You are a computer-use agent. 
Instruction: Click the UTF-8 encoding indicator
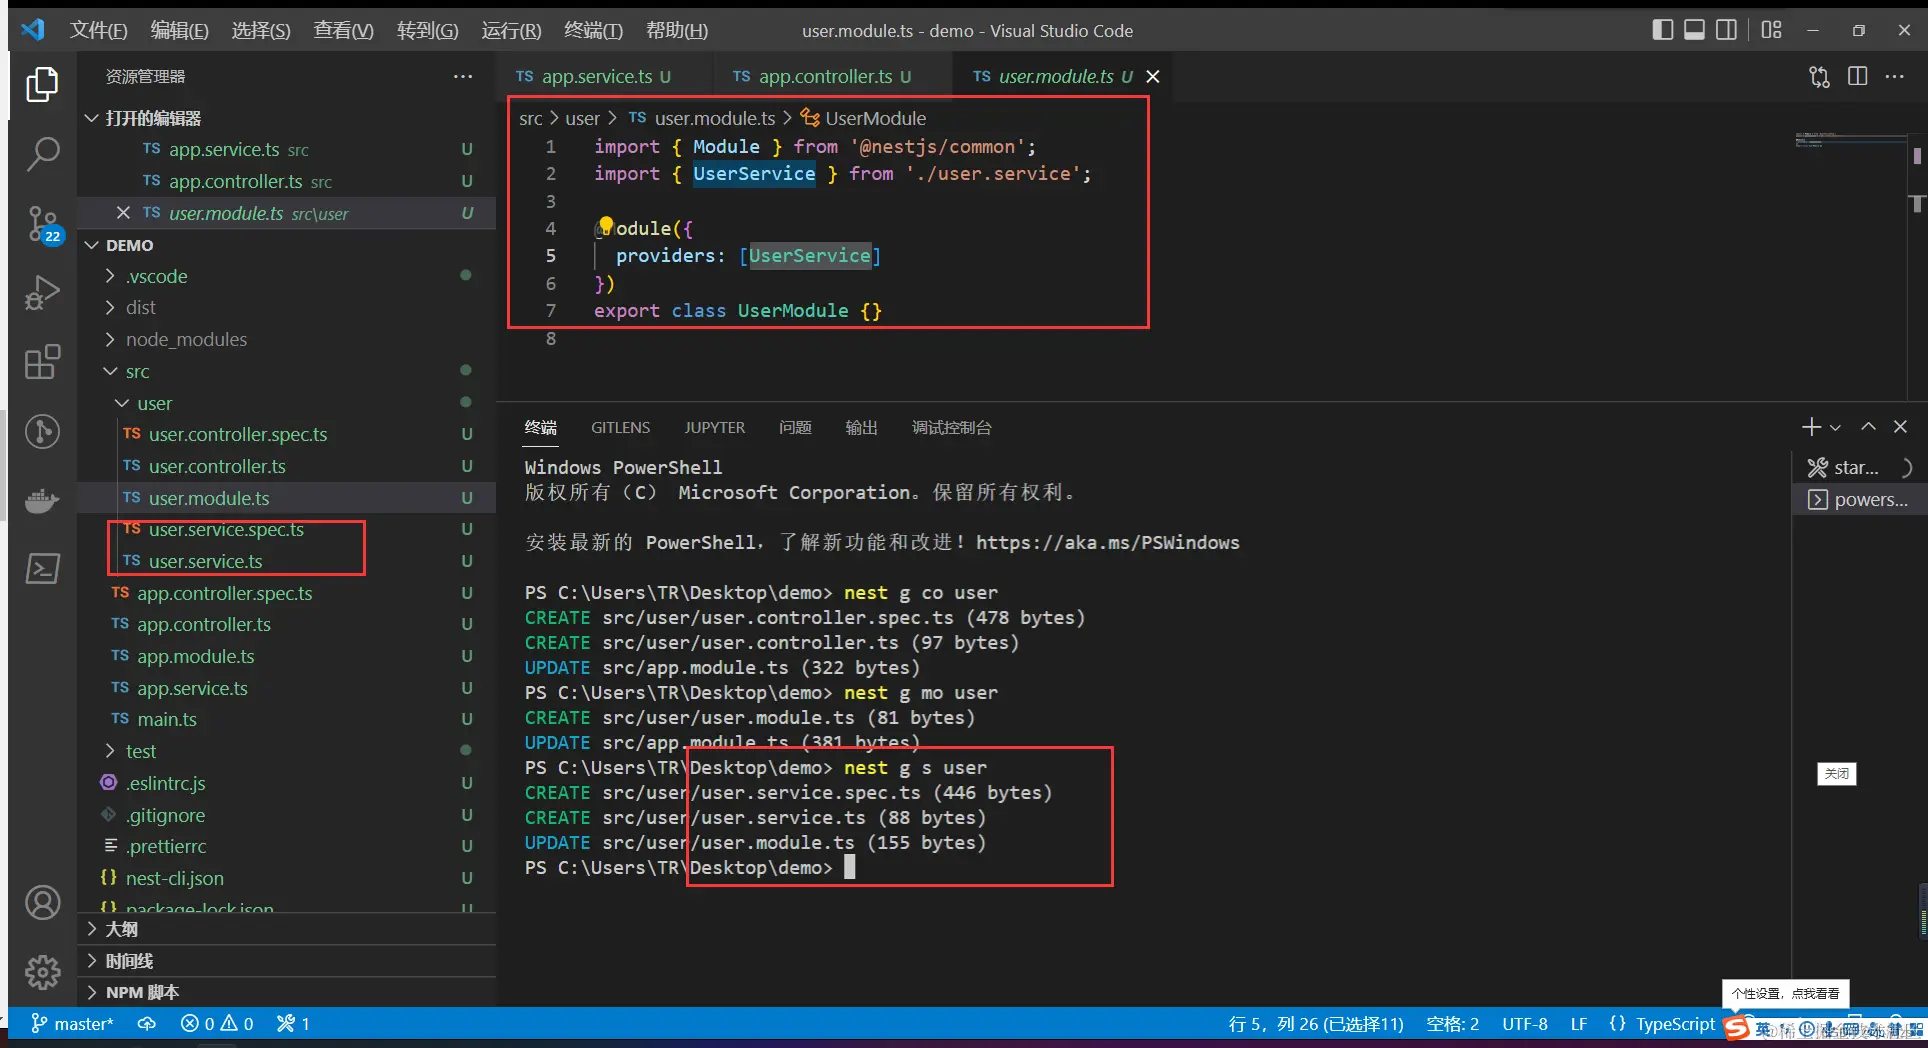coord(1525,1024)
